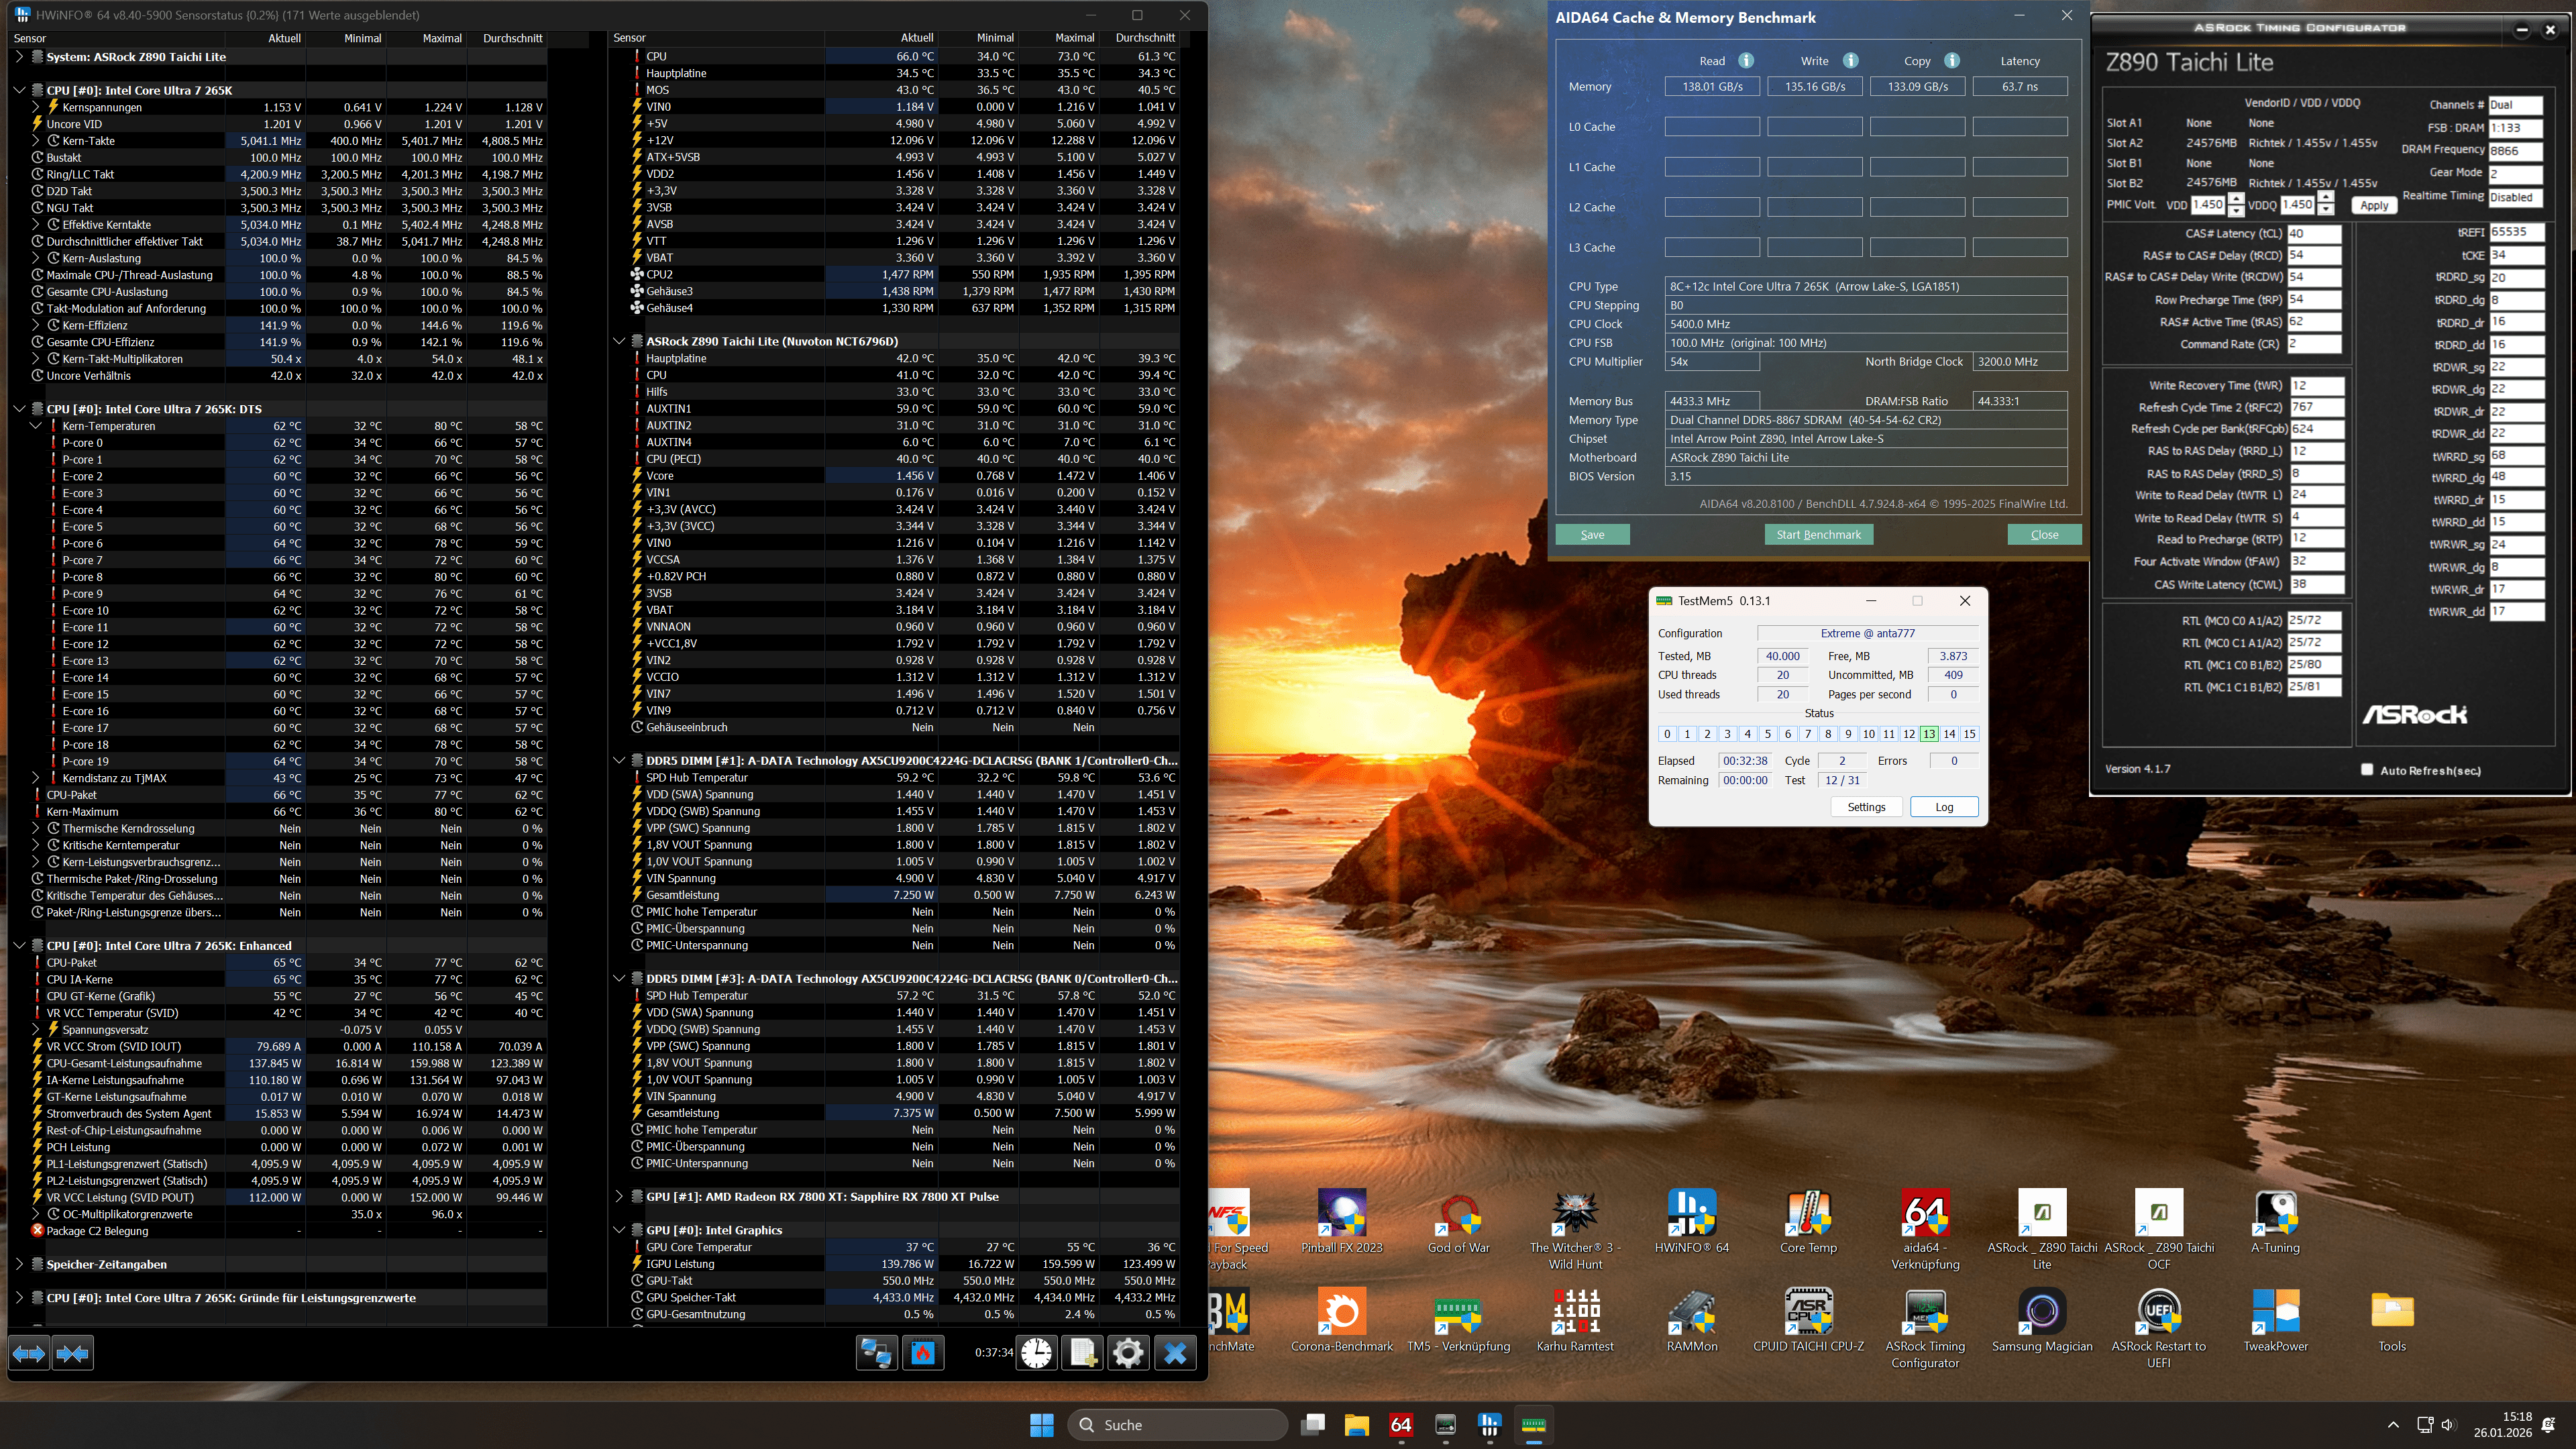This screenshot has height=1449, width=2576.
Task: Click the HWiNFO logging sheet icon
Action: [x=1082, y=1353]
